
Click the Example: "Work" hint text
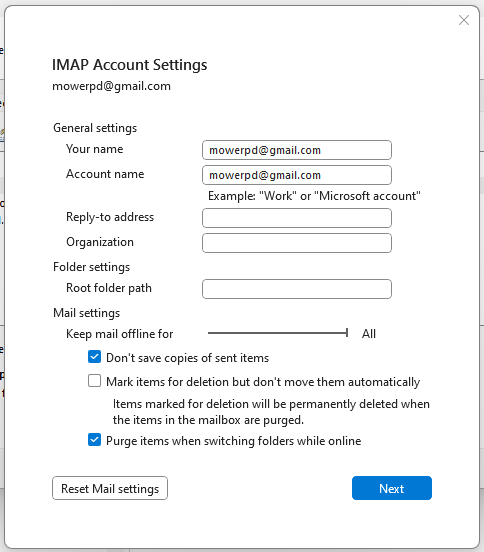[314, 196]
